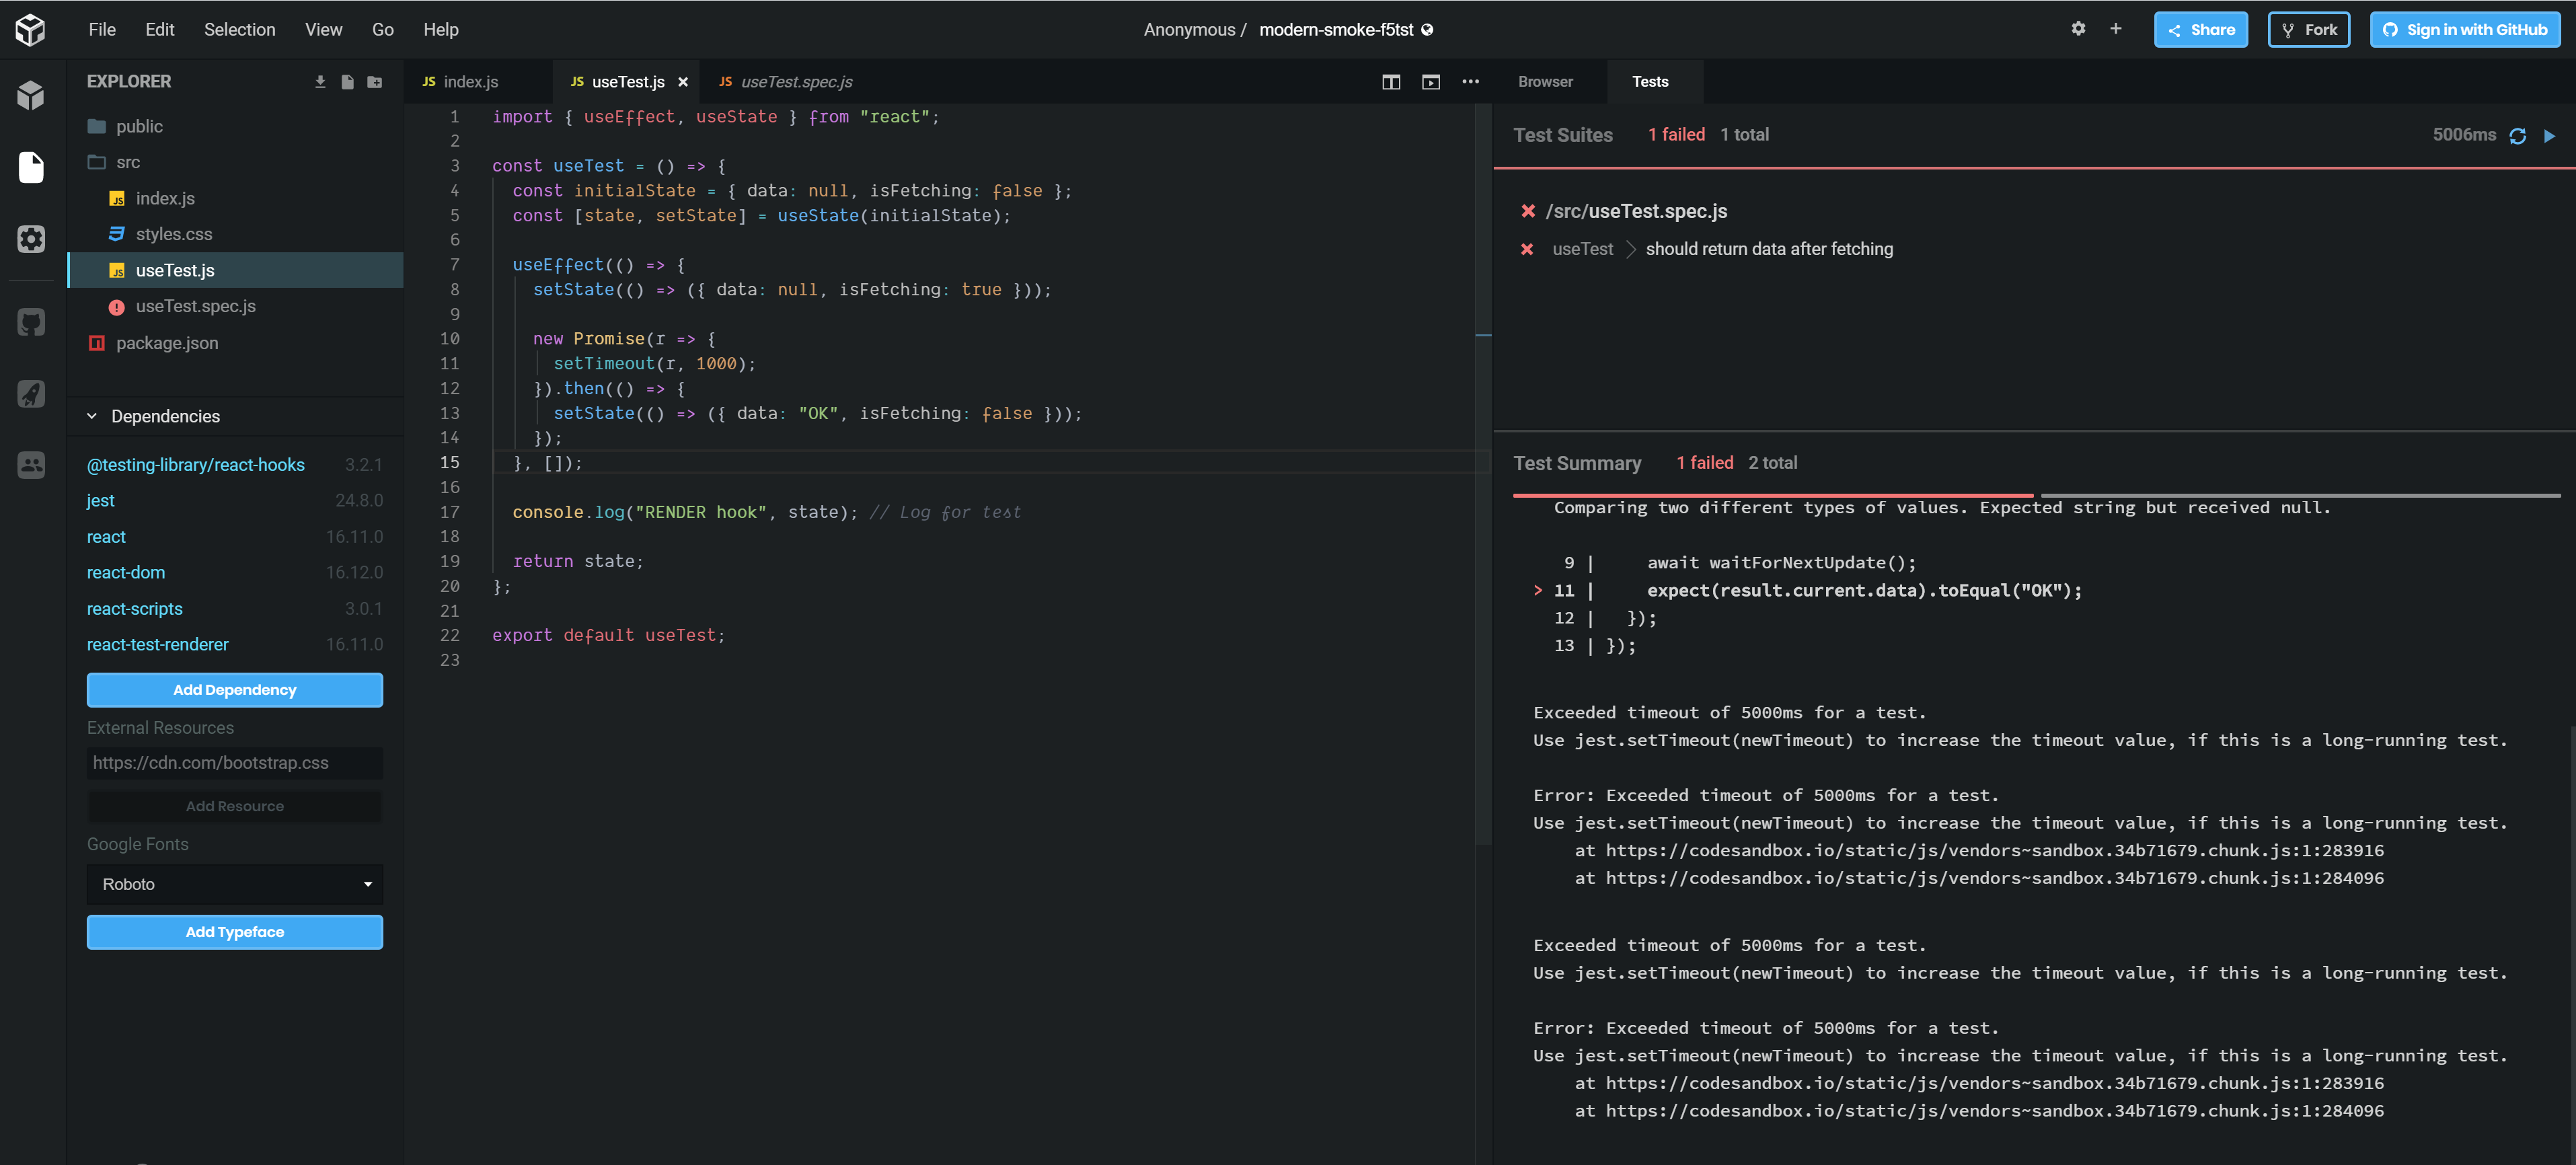Viewport: 2576px width, 1165px height.
Task: Select the Deployment rocket icon in sidebar
Action: click(30, 393)
